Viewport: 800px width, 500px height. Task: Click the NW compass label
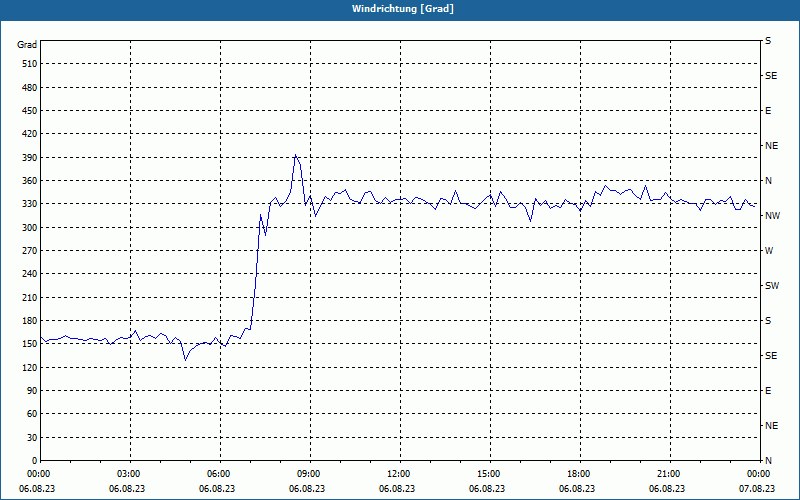pyautogui.click(x=772, y=216)
